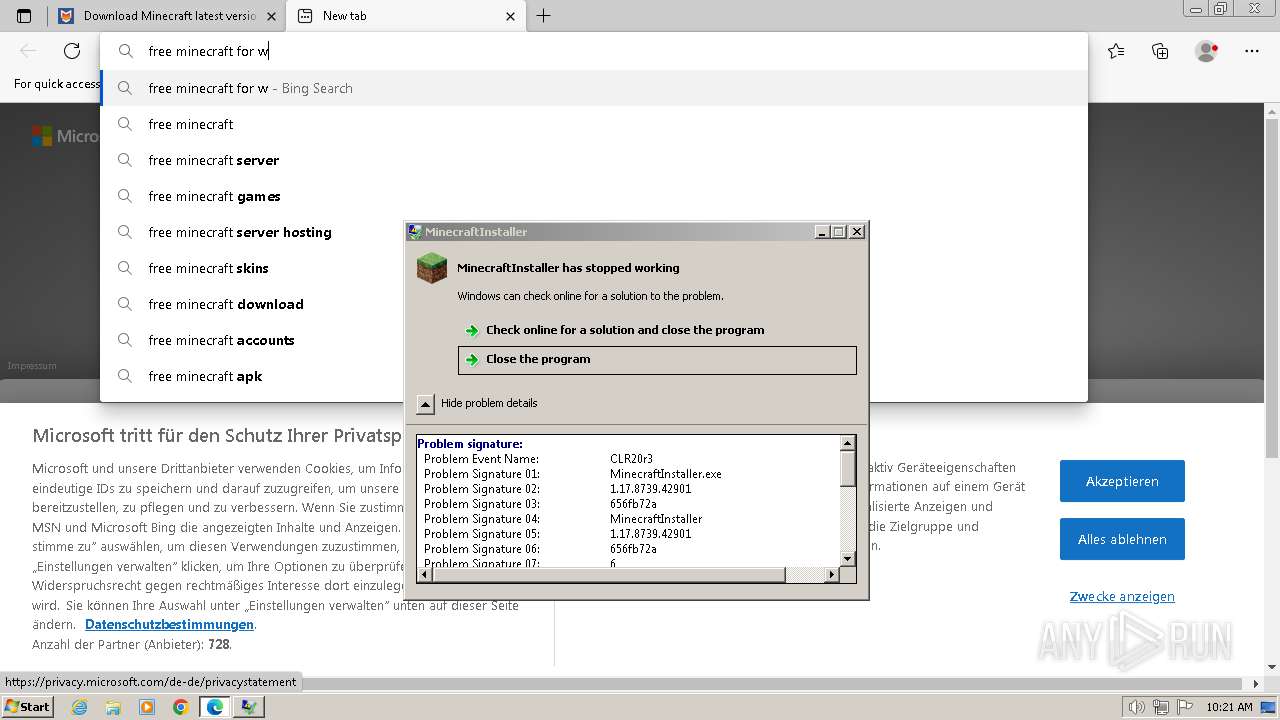Select suggestion 'free minecraft download'
The height and width of the screenshot is (720, 1280).
(x=594, y=304)
